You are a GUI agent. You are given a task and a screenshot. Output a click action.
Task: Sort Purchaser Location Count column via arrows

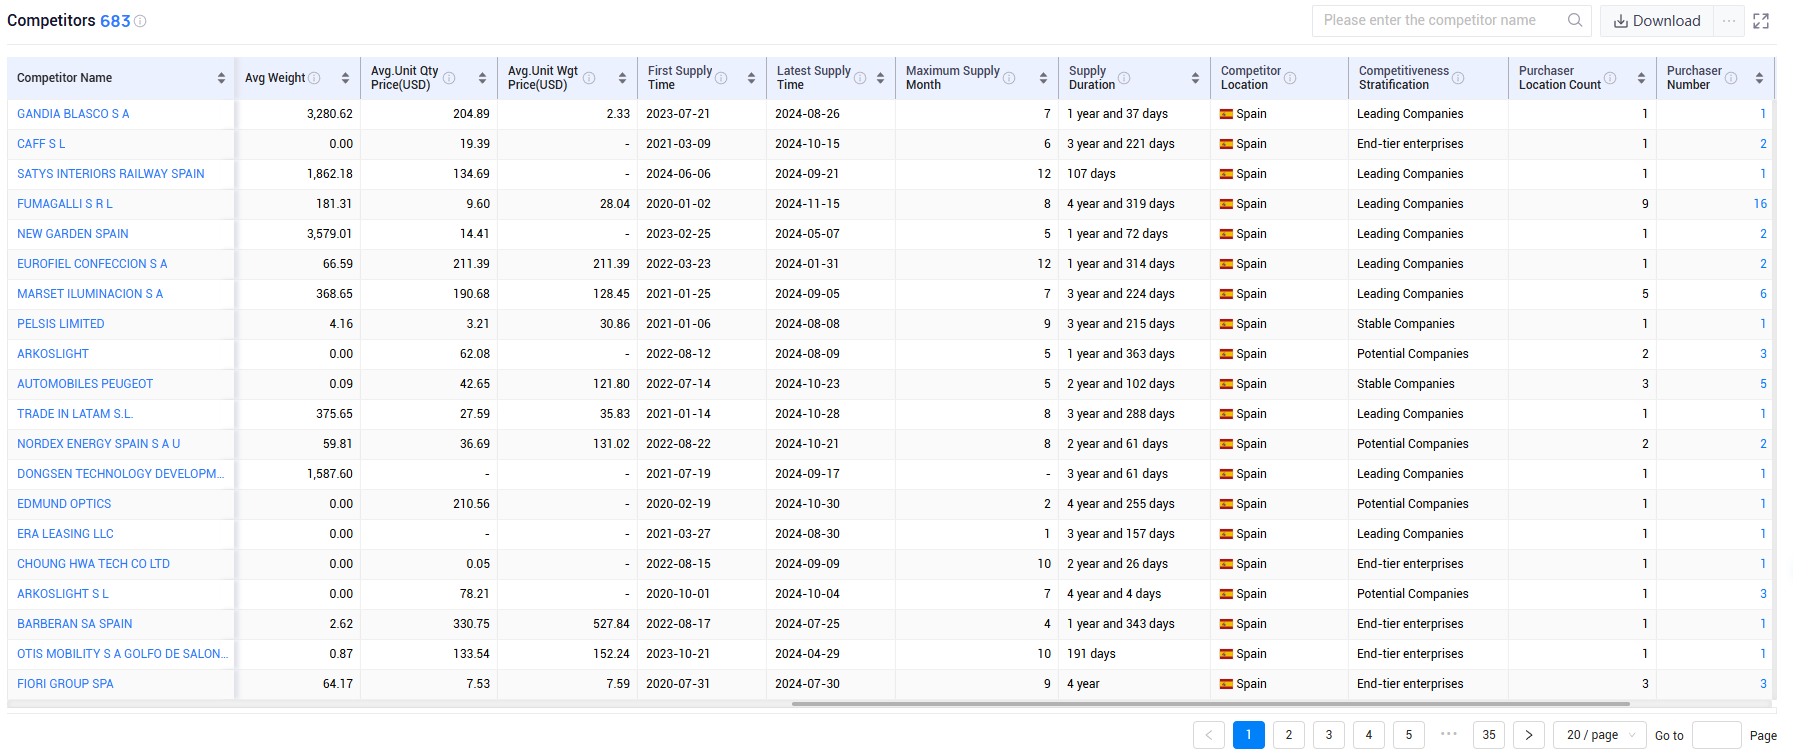[x=1641, y=78]
